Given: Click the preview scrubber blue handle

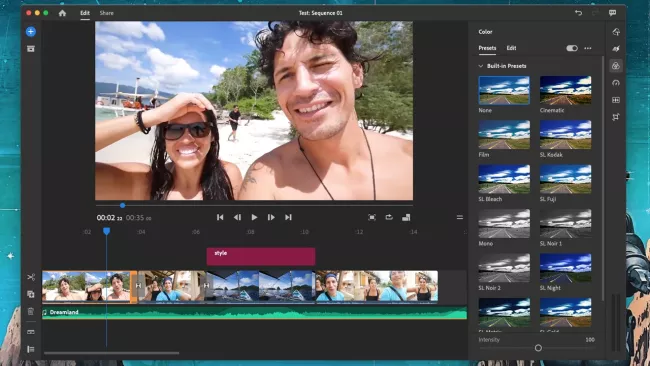Looking at the screenshot, I should click(122, 205).
